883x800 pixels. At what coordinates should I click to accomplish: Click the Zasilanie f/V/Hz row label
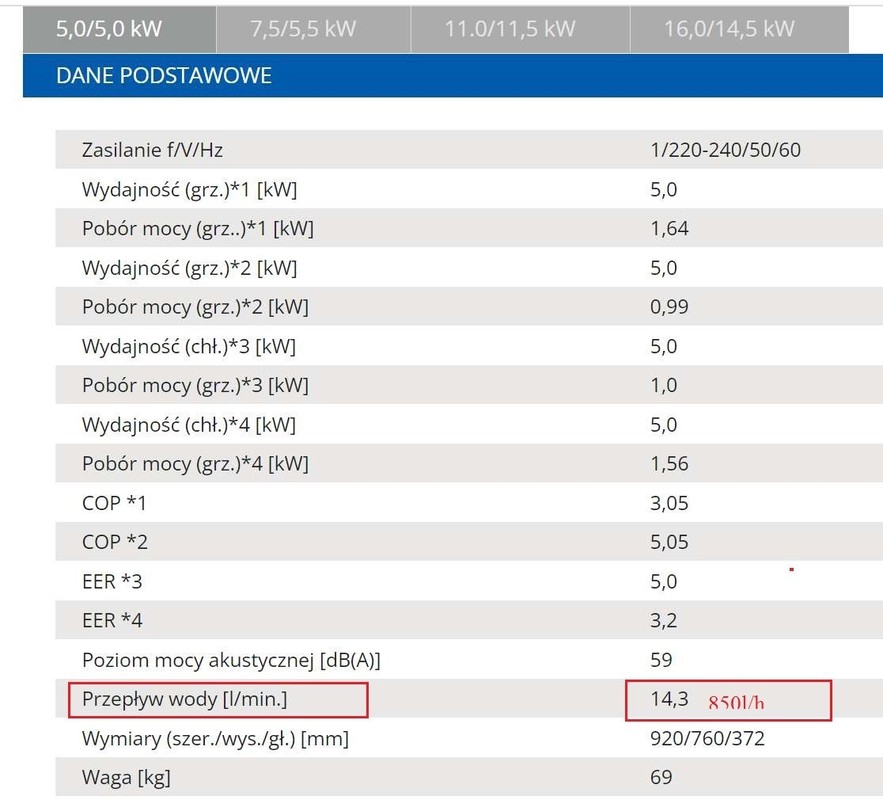coord(152,151)
